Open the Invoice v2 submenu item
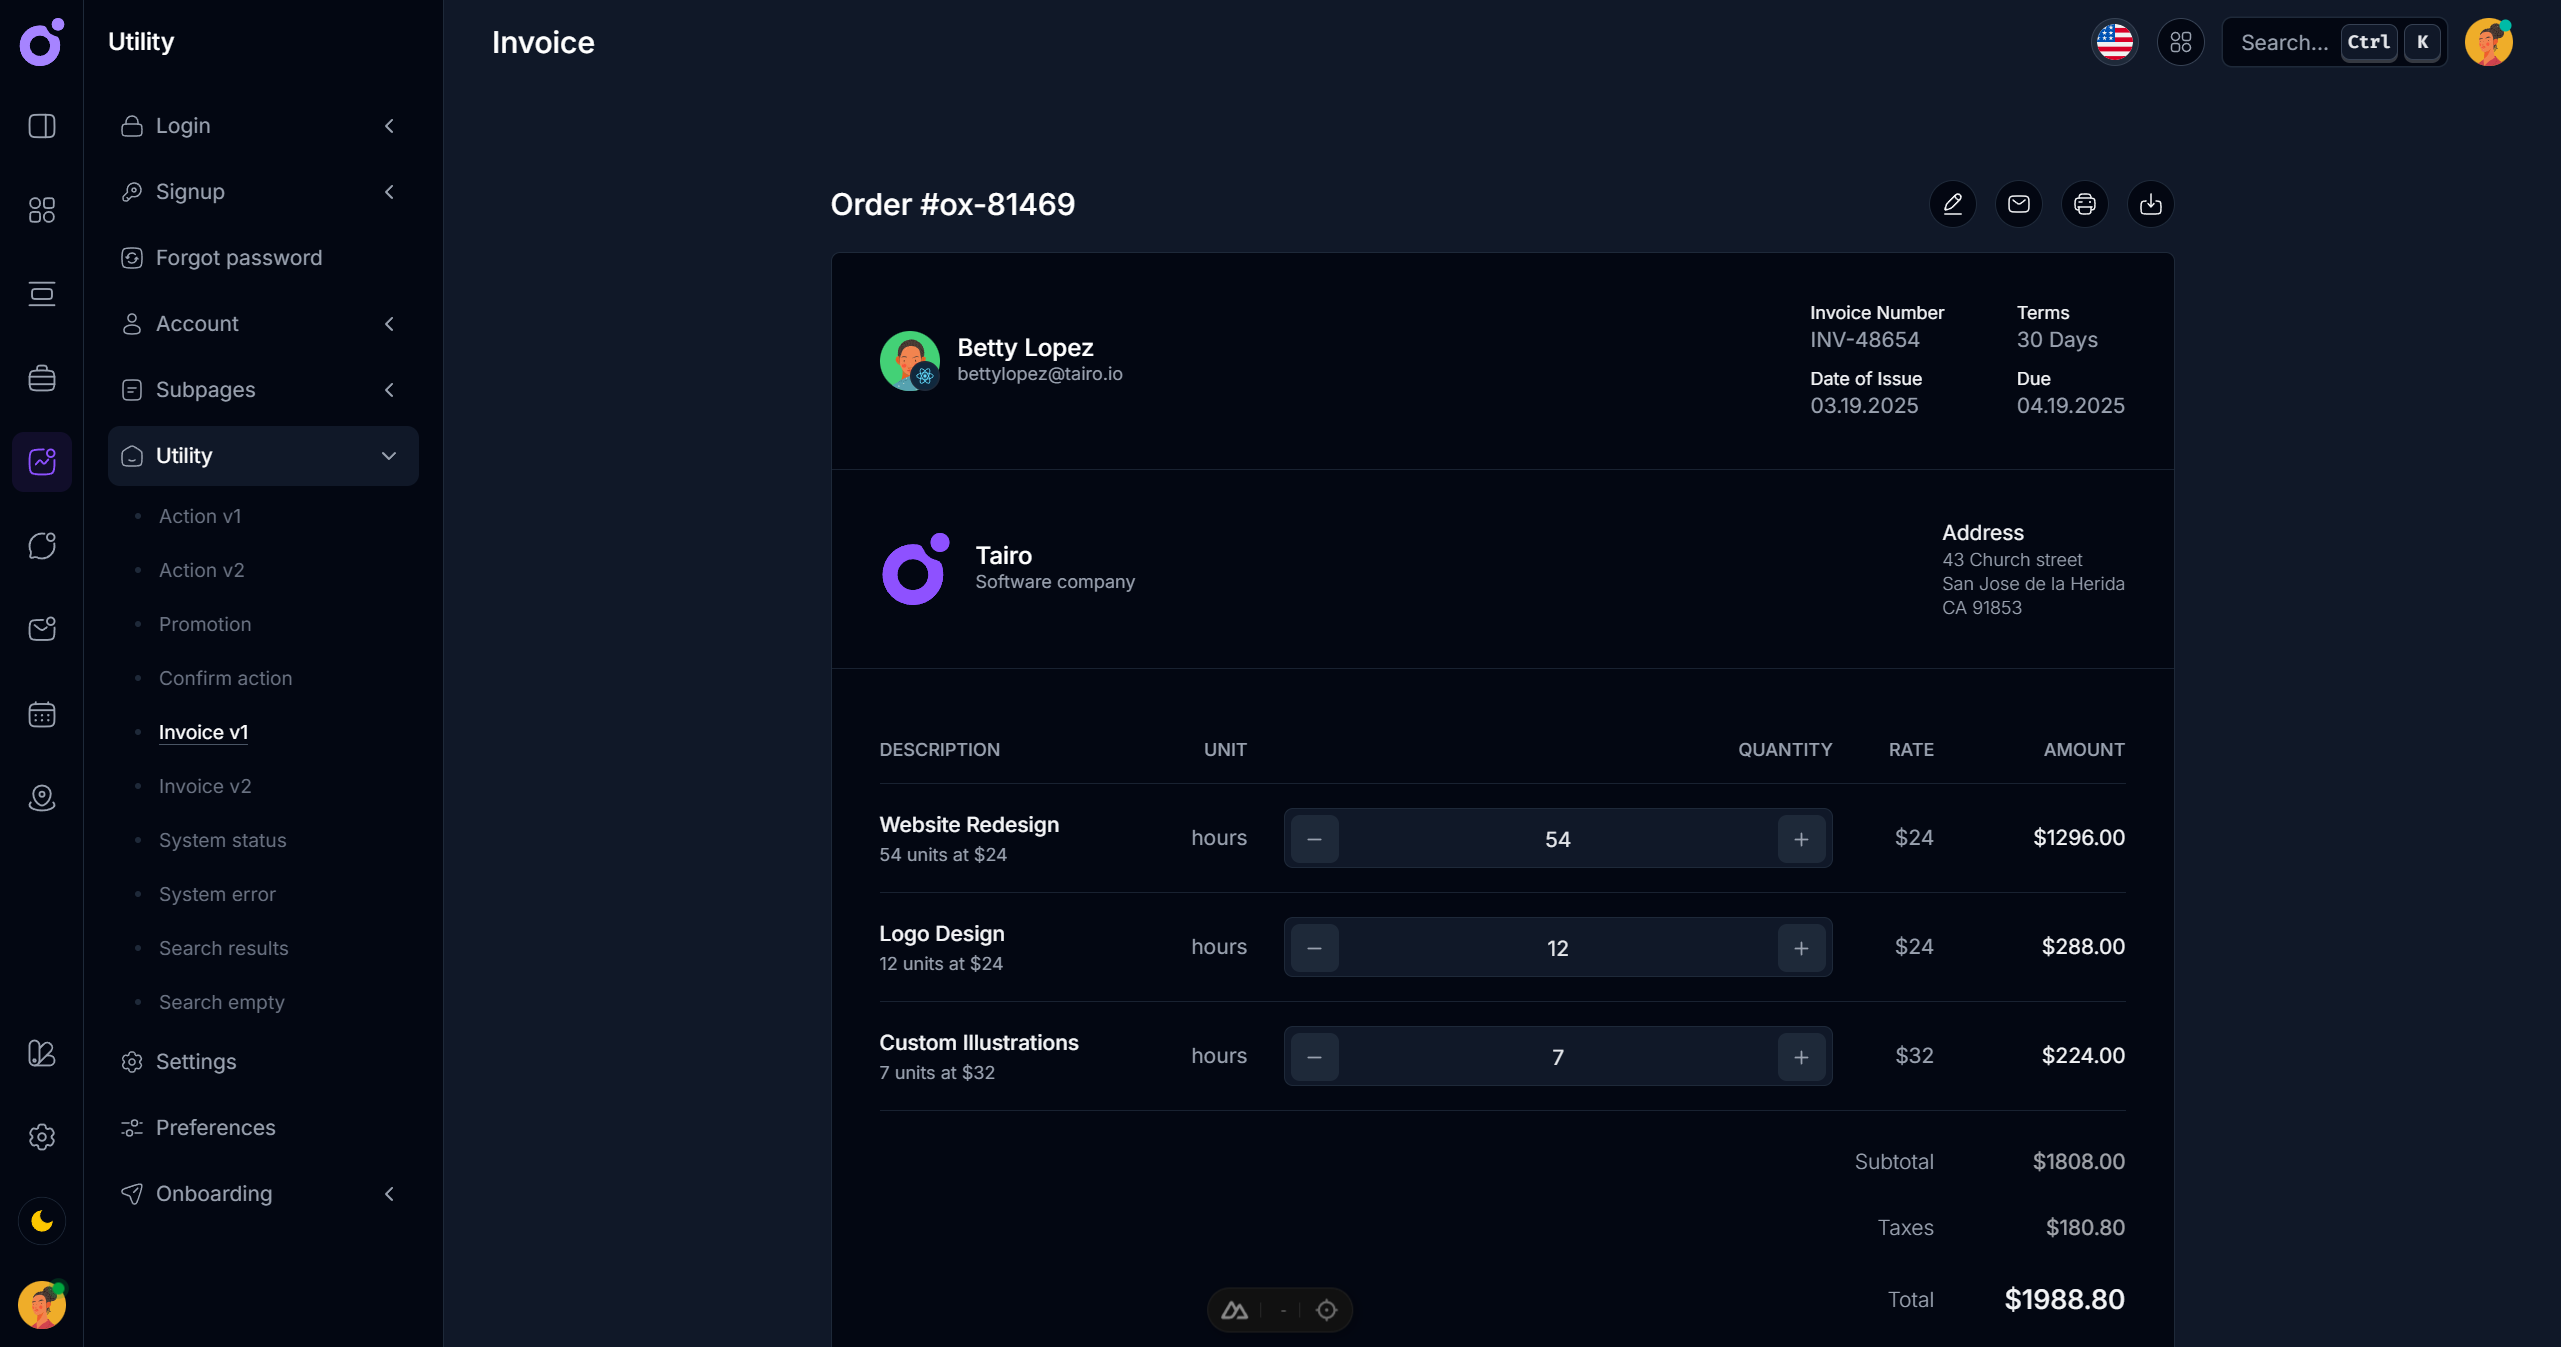Screen dimensions: 2561x1347 205,786
